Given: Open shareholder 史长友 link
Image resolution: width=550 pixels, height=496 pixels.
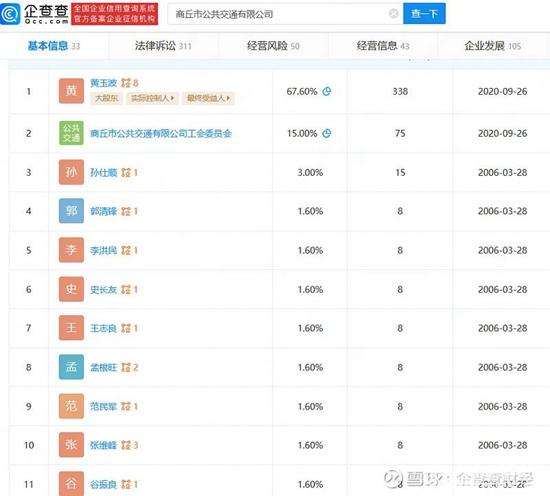Looking at the screenshot, I should [103, 289].
